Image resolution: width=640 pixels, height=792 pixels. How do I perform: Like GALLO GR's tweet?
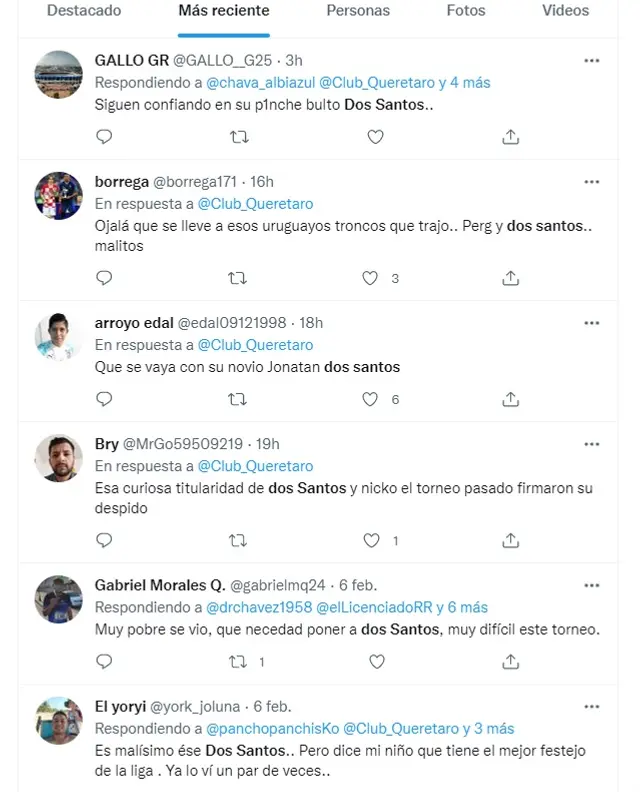point(375,137)
